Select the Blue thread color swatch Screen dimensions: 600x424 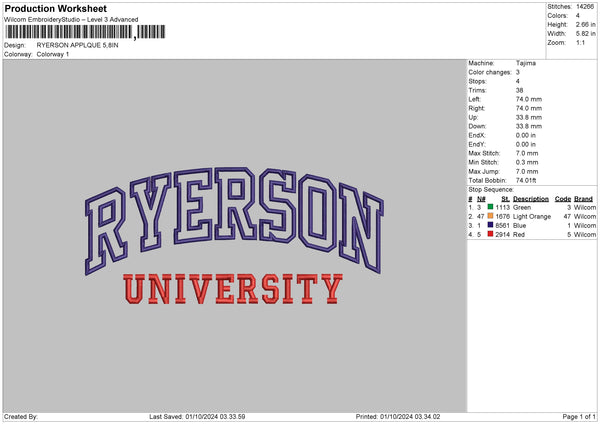490,225
